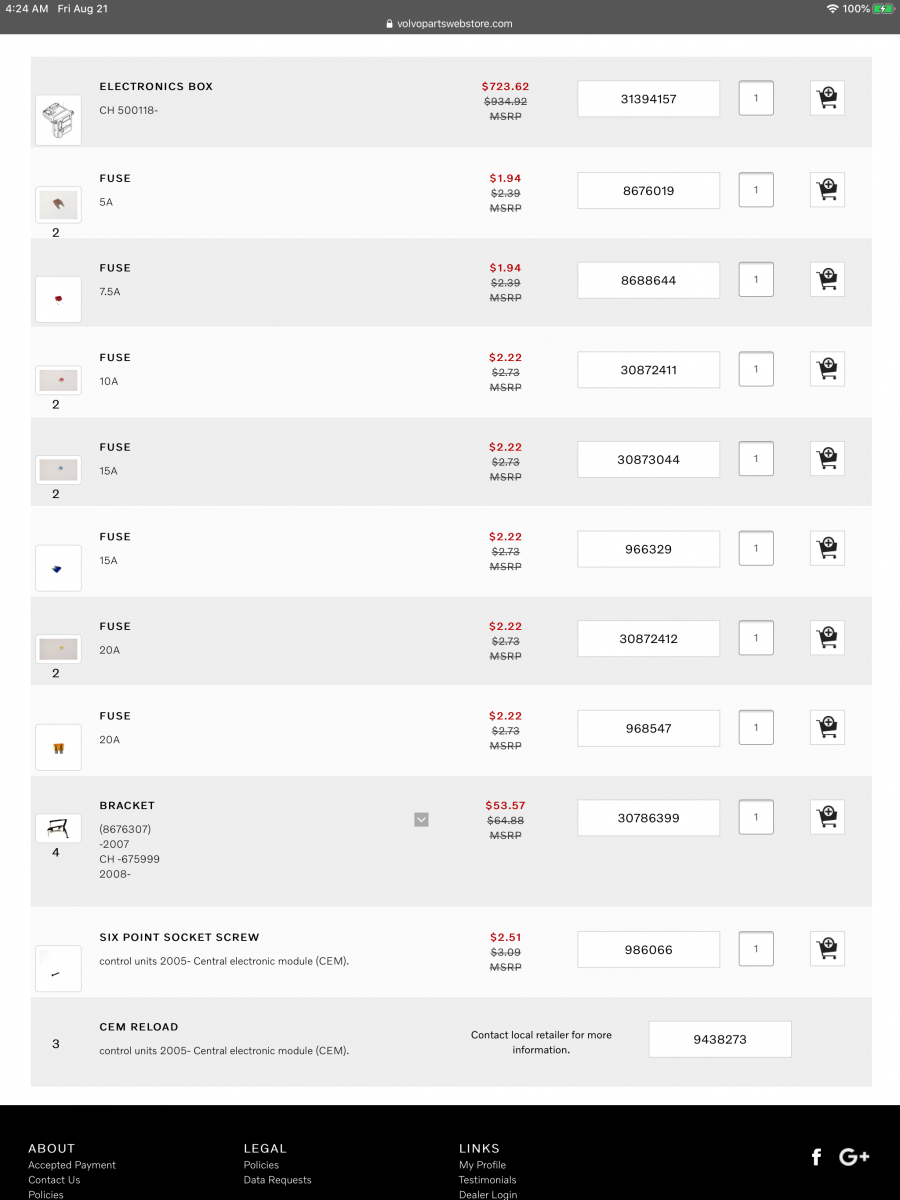
Task: Click the Electronics Box product thumbnail
Action: coord(58,121)
